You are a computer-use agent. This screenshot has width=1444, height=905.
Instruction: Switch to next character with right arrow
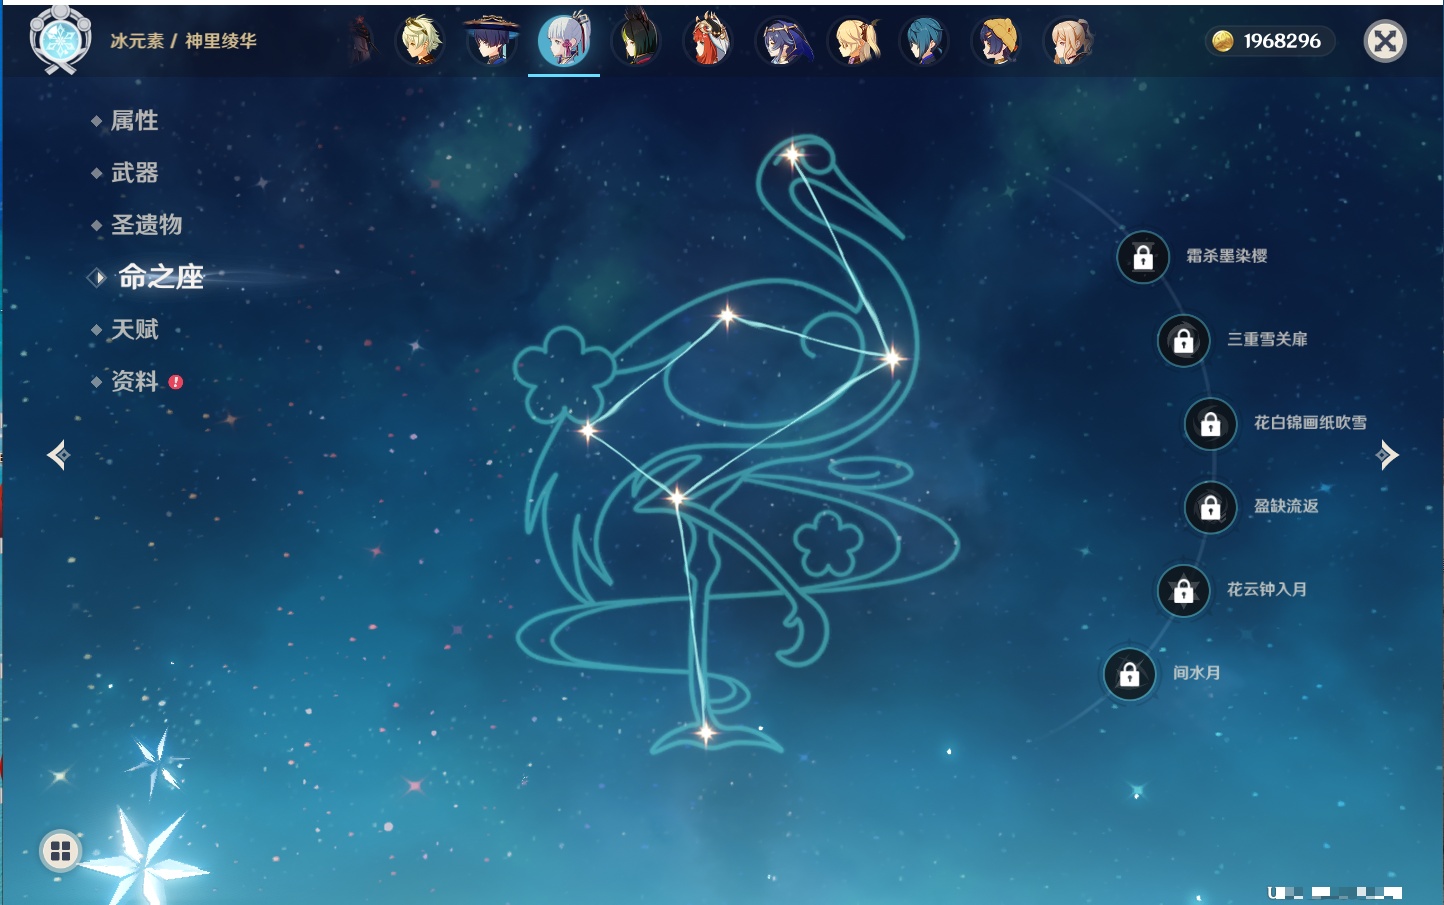pos(1387,455)
